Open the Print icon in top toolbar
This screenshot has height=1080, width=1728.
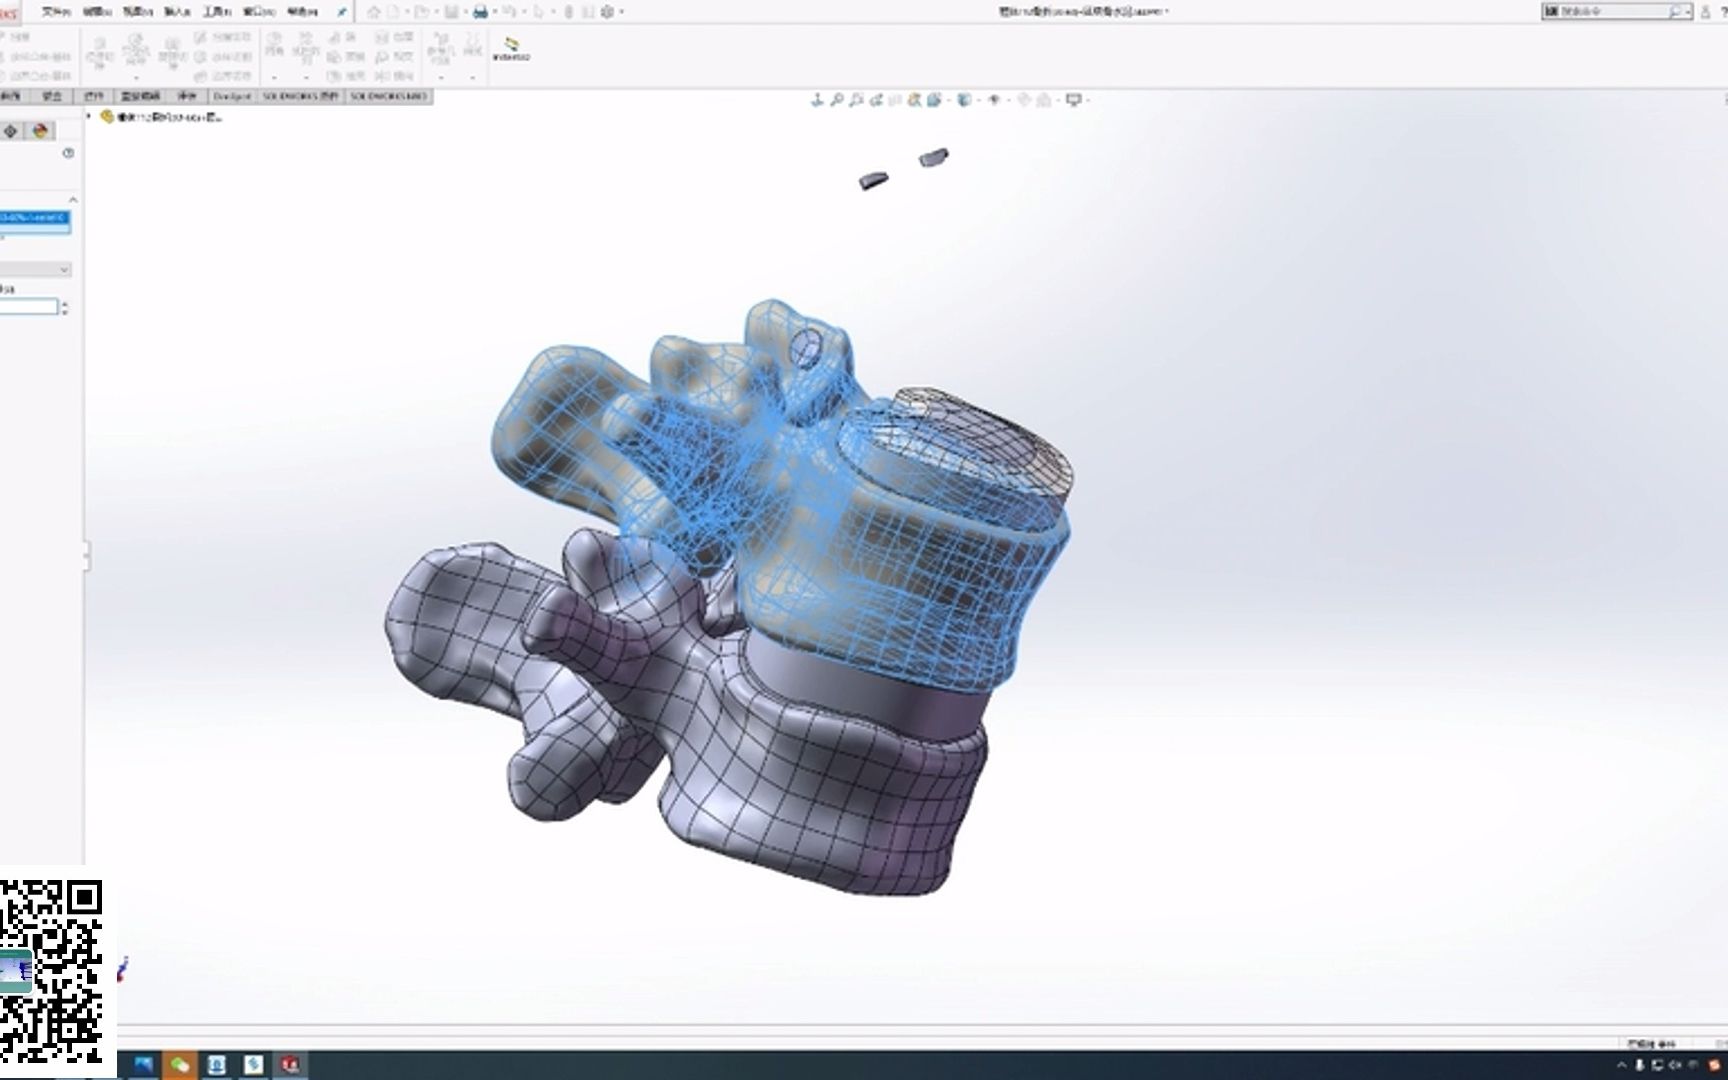pos(481,11)
